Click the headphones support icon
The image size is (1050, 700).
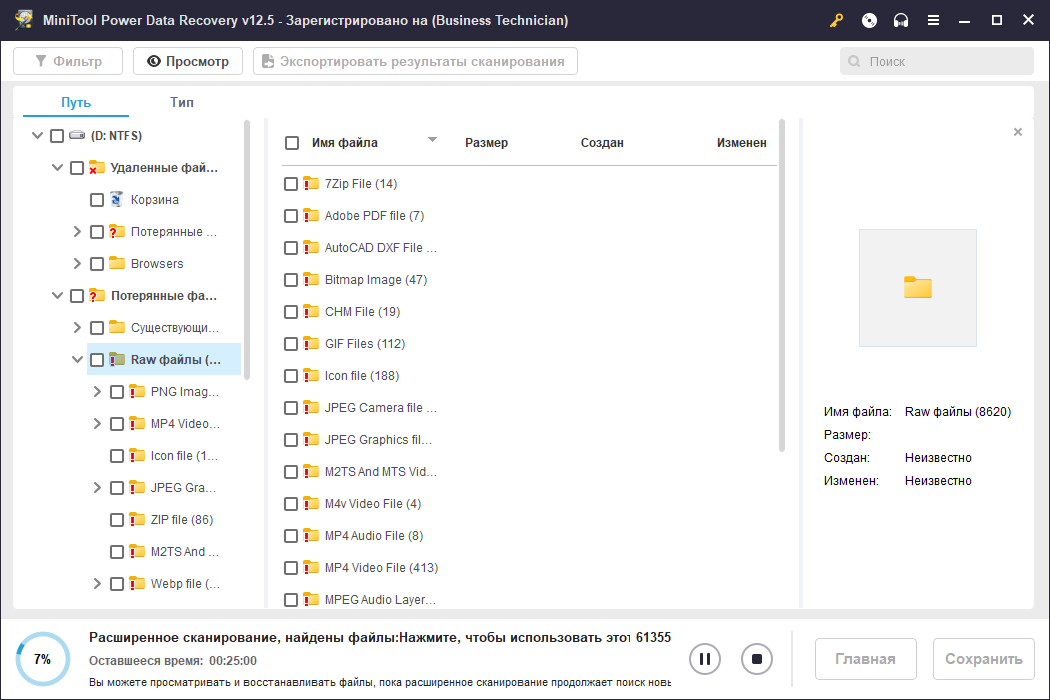tap(901, 20)
